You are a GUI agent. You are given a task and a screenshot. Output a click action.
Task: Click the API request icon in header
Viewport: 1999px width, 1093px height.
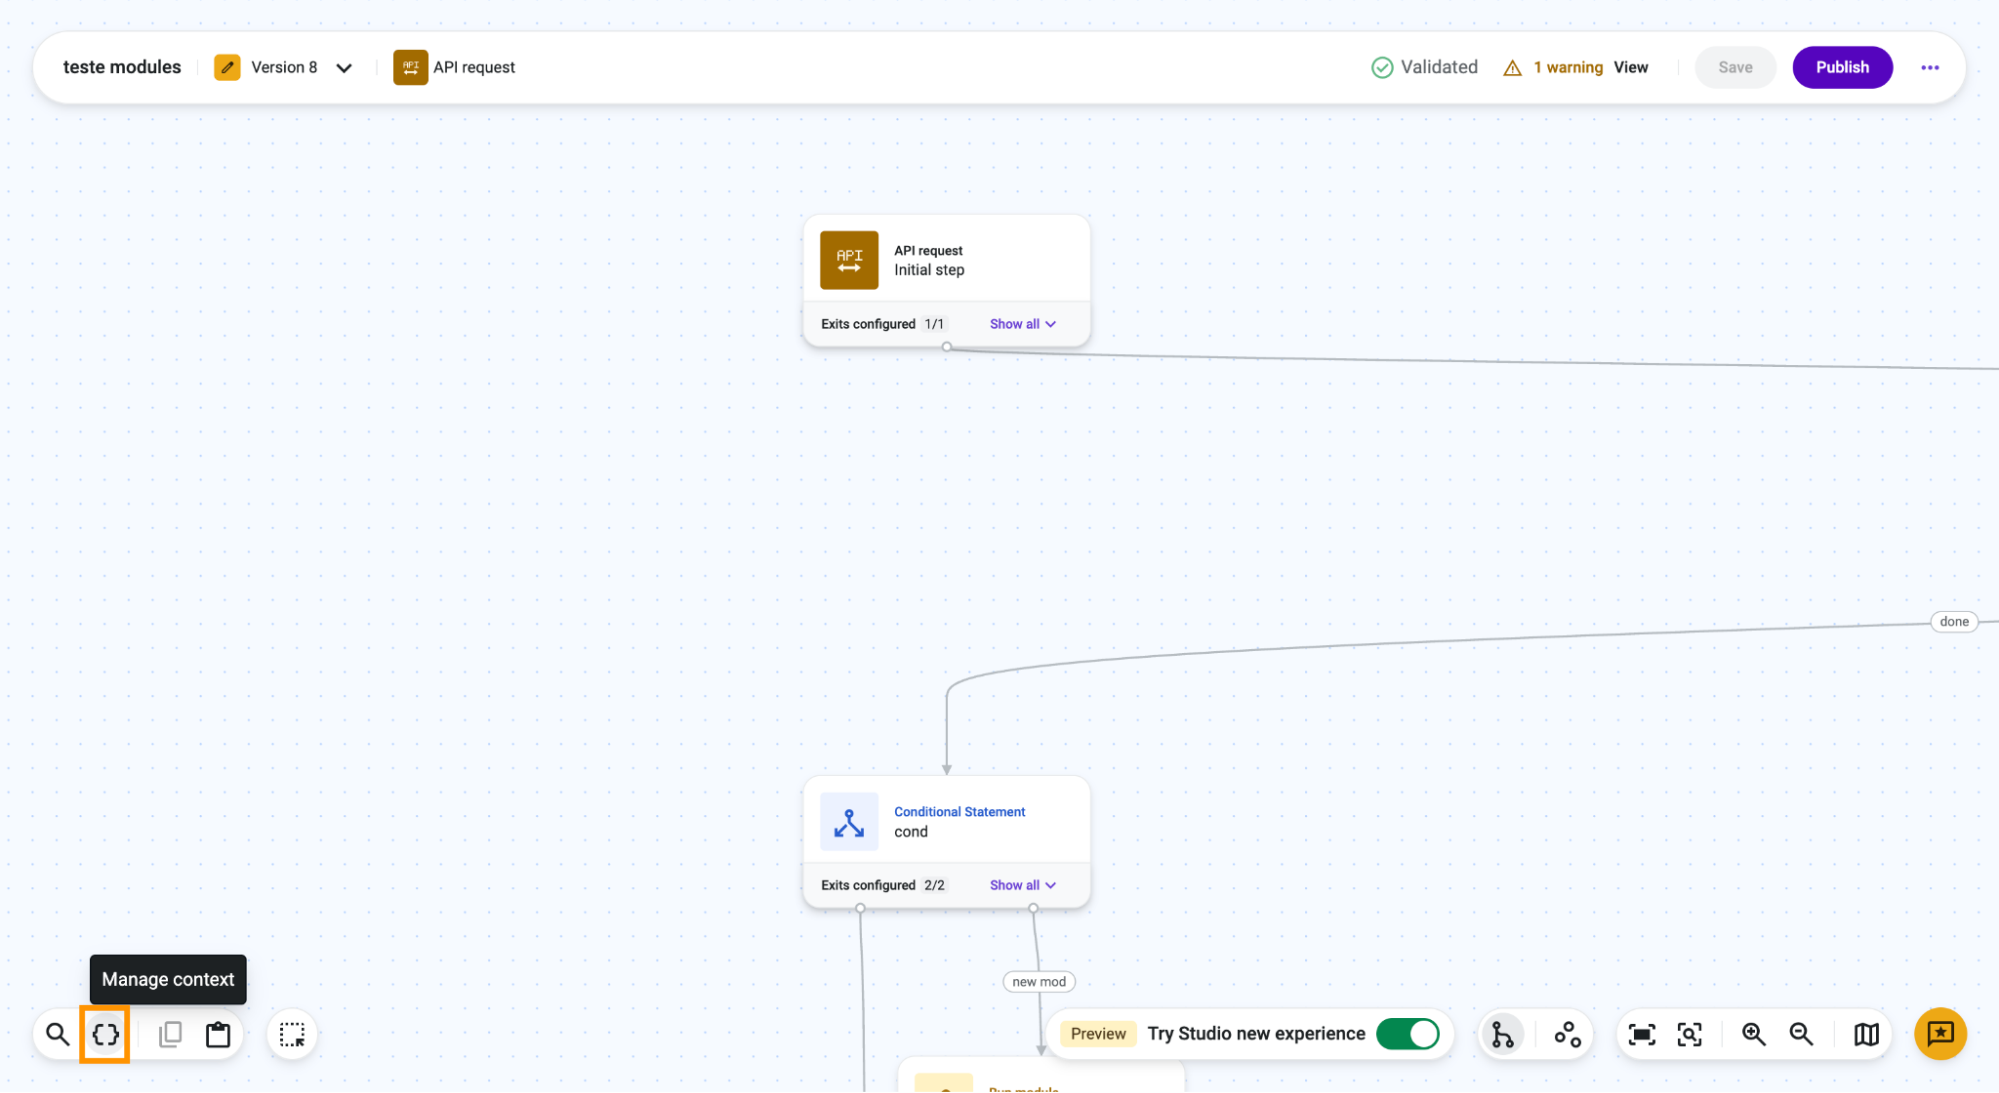coord(410,67)
